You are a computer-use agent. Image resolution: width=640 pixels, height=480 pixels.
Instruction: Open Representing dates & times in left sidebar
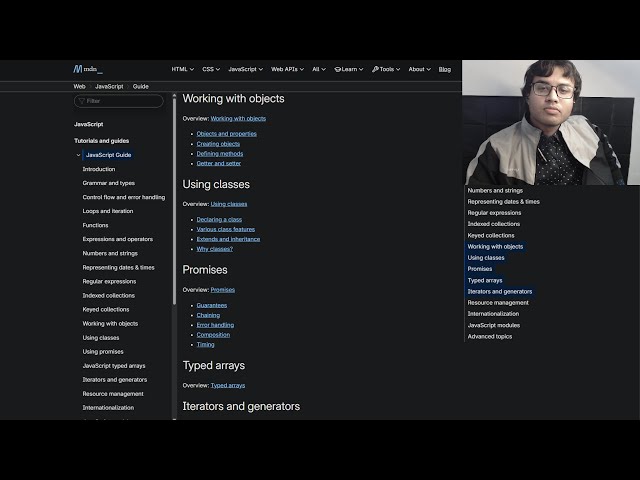(x=118, y=268)
